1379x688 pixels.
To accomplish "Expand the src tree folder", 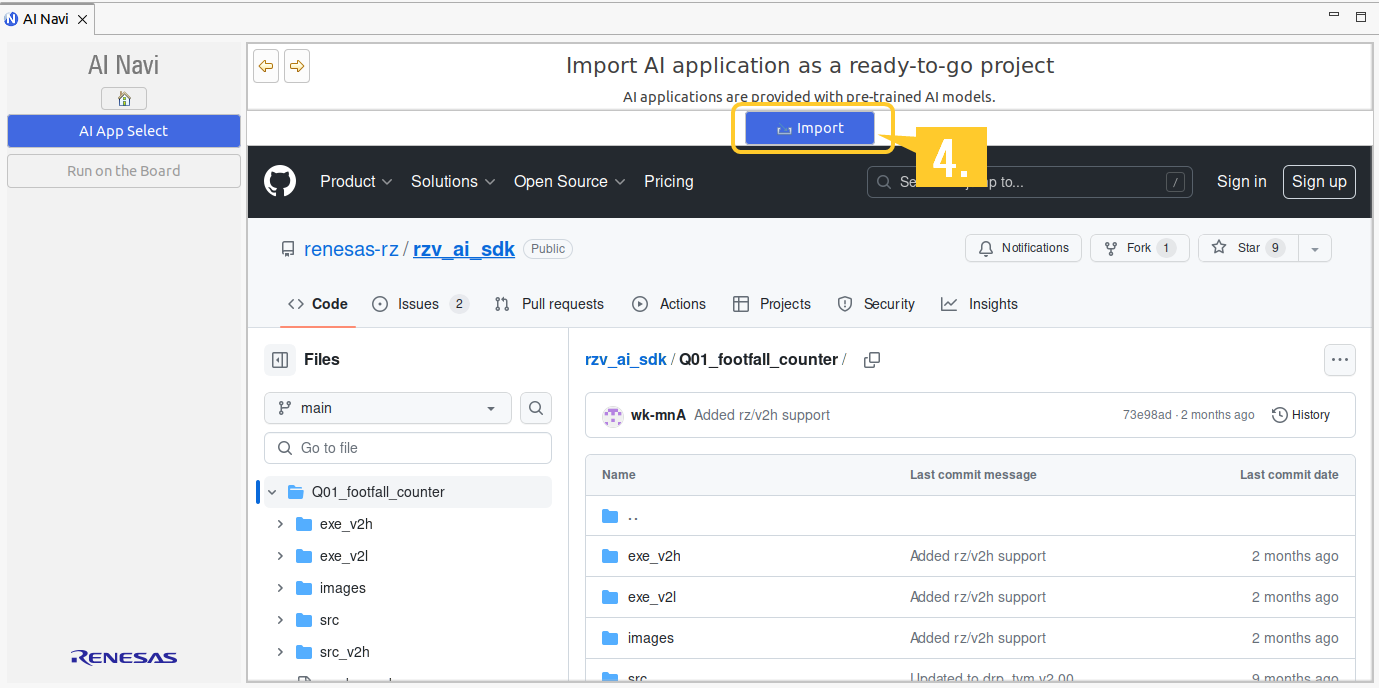I will (280, 620).
